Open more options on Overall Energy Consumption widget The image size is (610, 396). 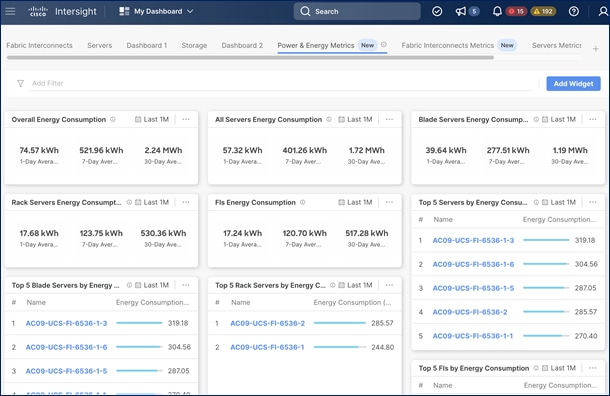point(186,119)
